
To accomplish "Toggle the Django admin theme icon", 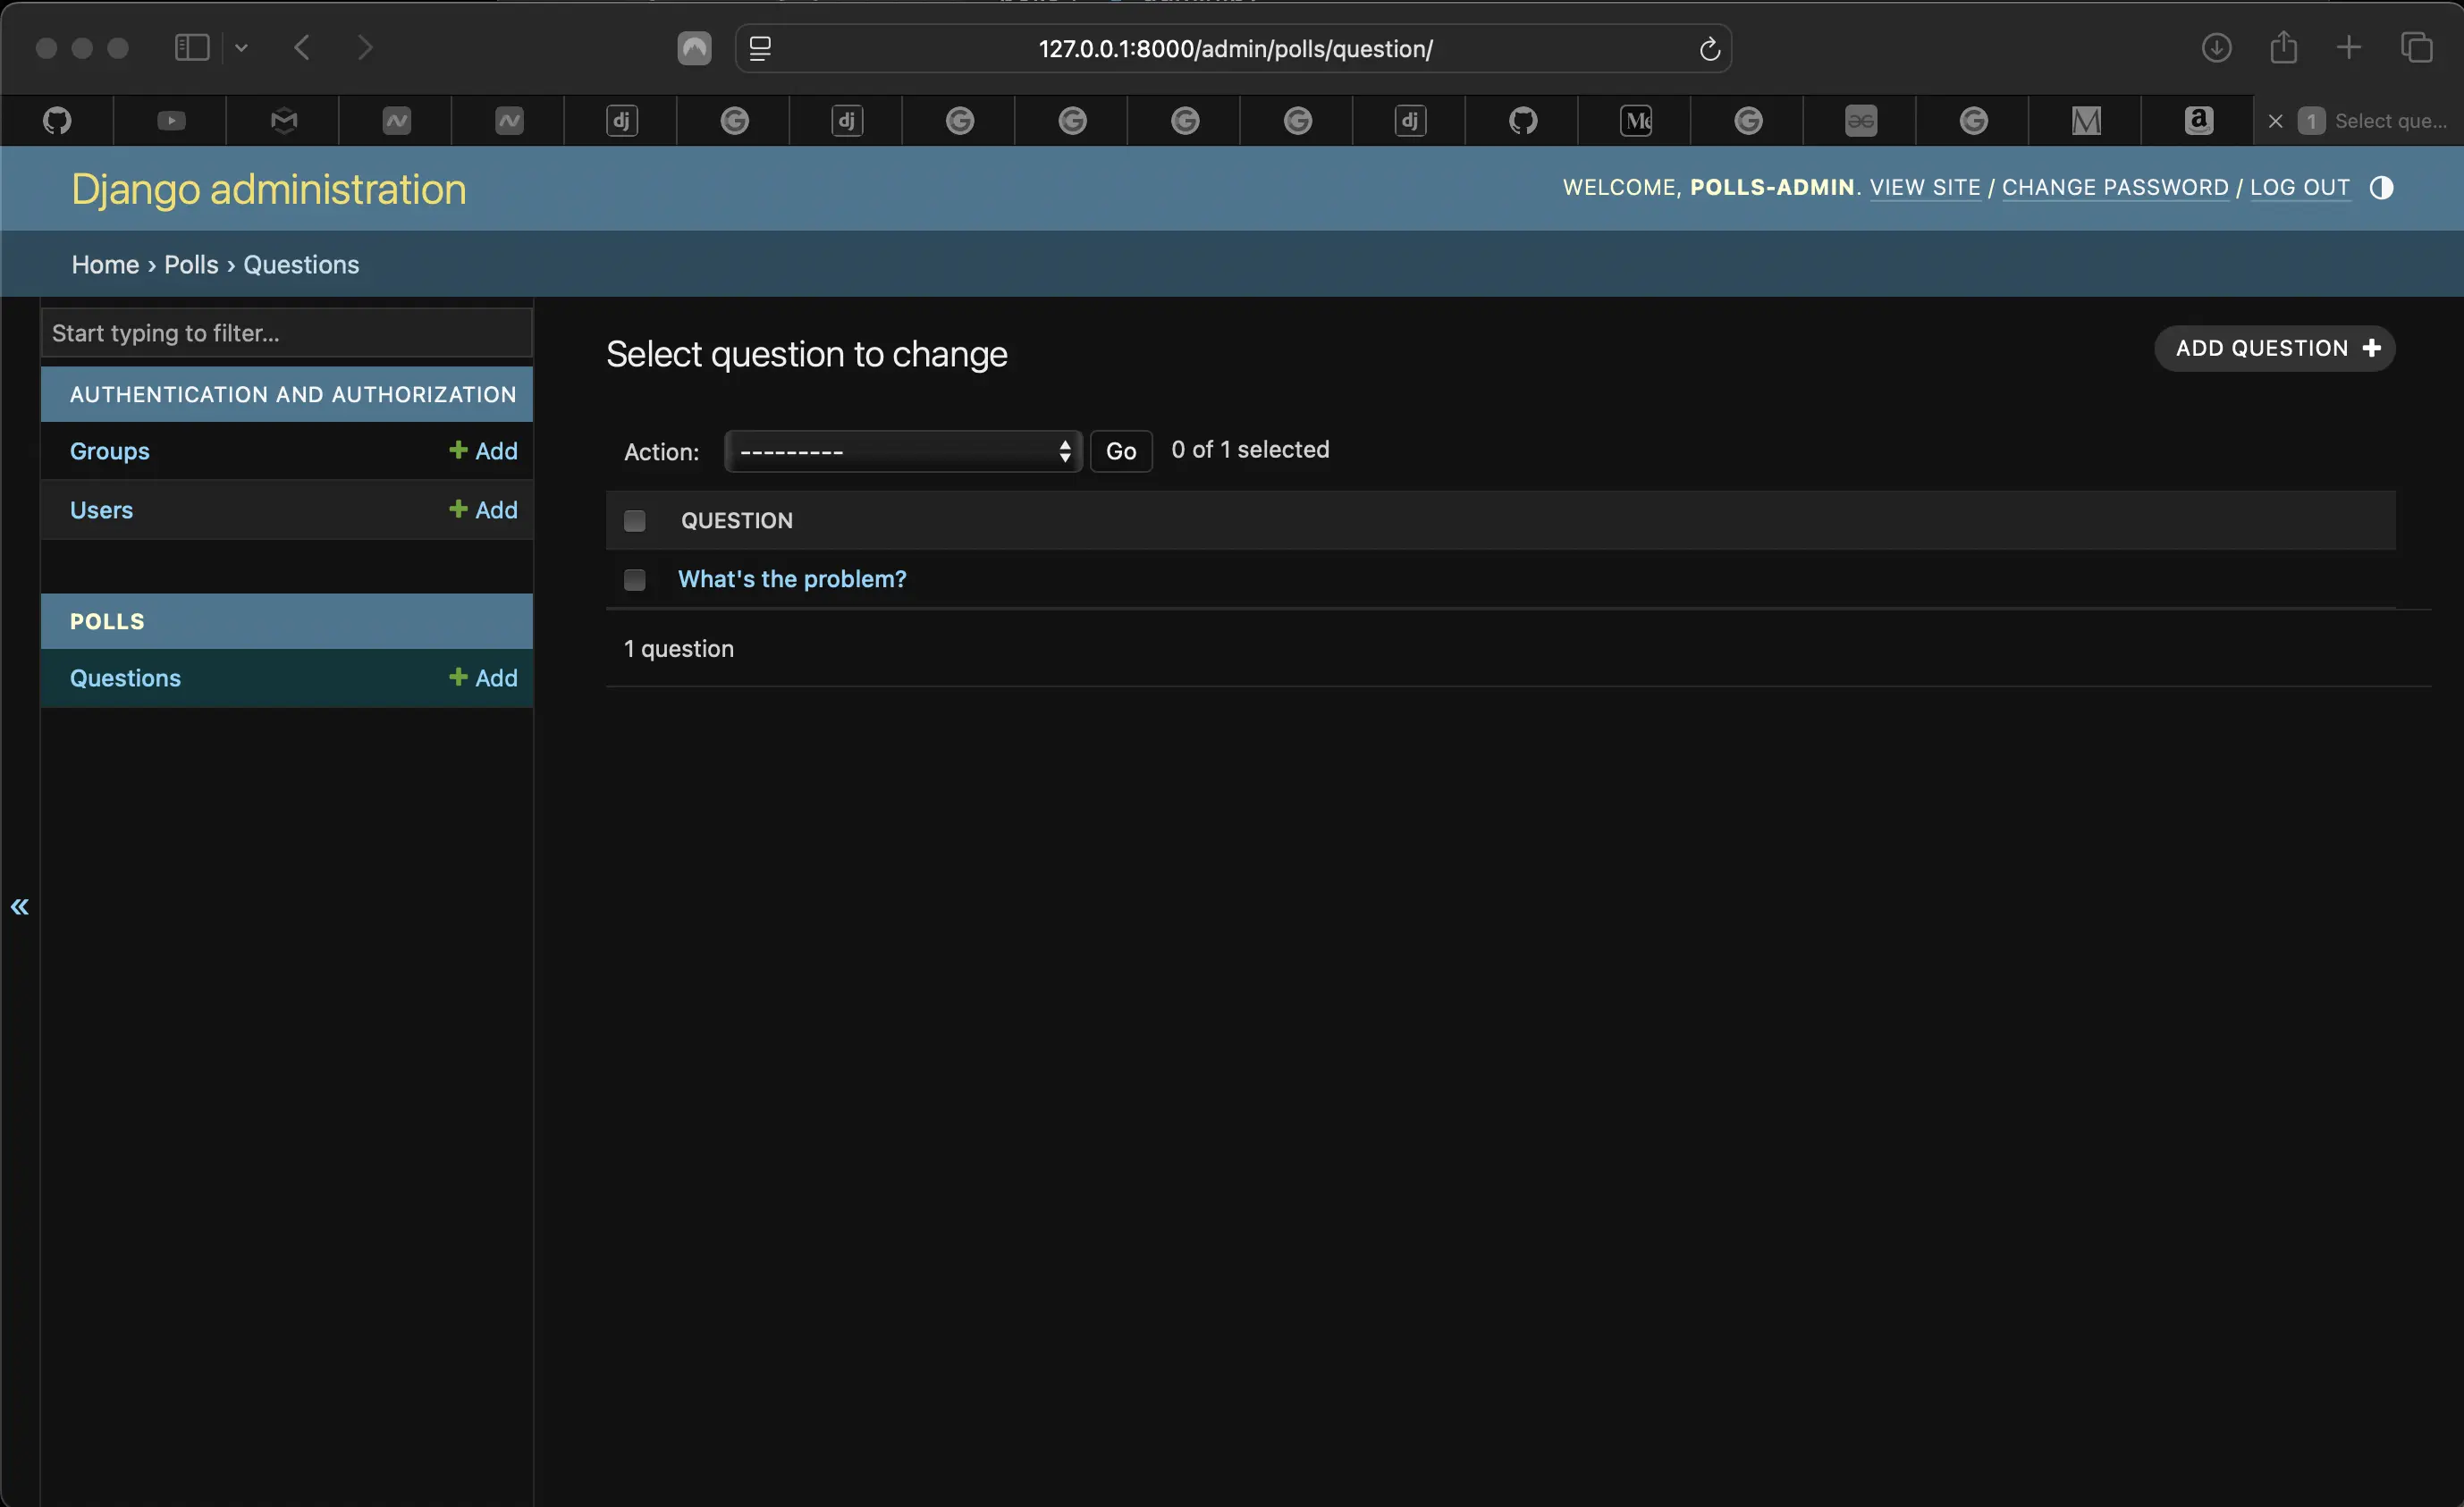I will [x=2381, y=188].
